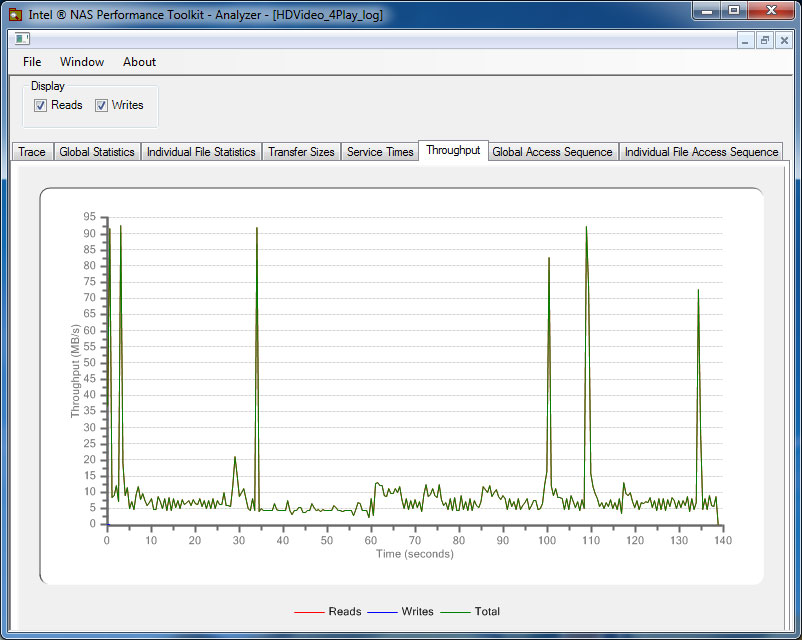Close the inner HDVideo_4Play_log document

click(x=784, y=40)
